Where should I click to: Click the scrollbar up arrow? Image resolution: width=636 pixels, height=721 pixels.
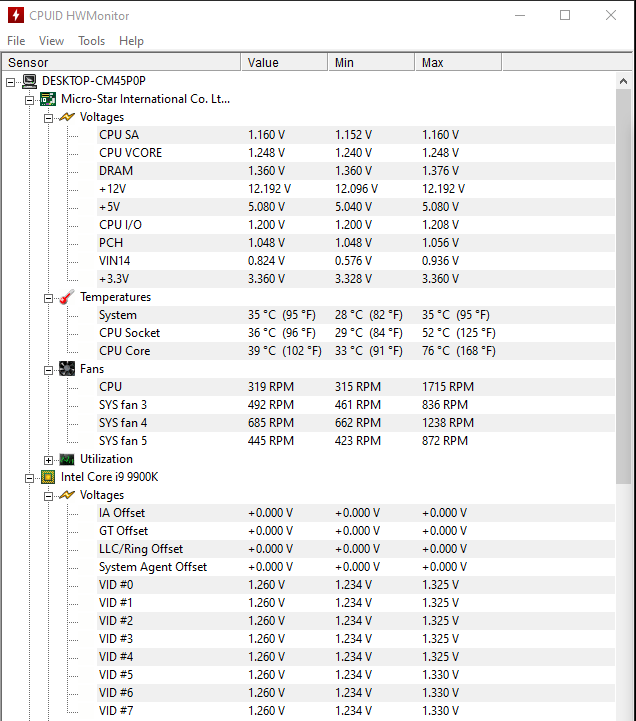pyautogui.click(x=624, y=81)
